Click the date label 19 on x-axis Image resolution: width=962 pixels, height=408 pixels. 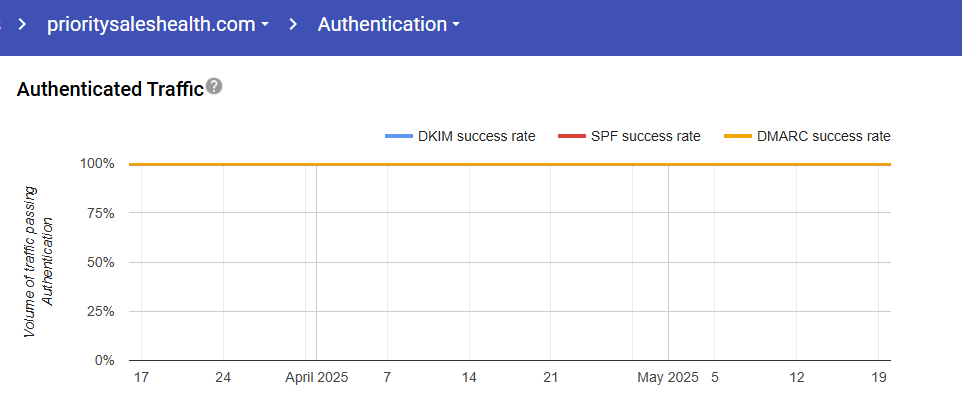coord(879,378)
